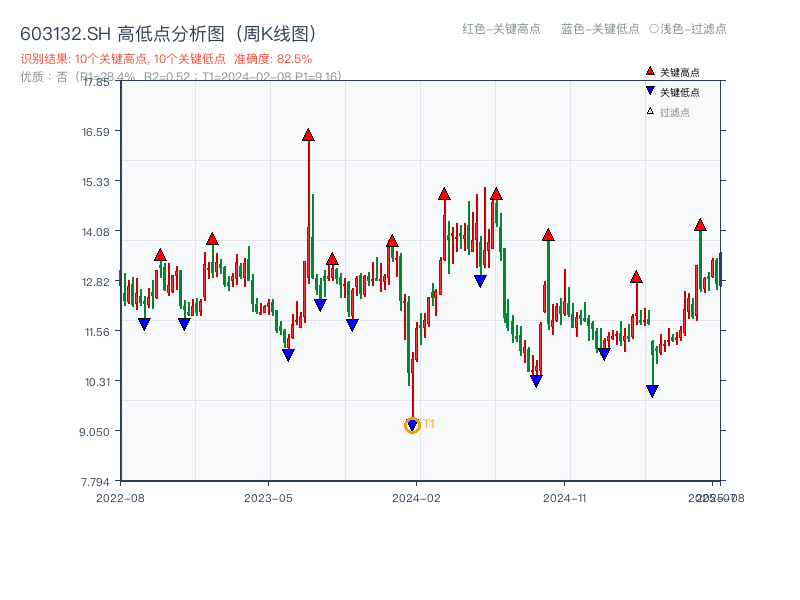Click the orange-circled T1 low marker
Image resolution: width=800 pixels, height=600 pixels.
click(412, 425)
